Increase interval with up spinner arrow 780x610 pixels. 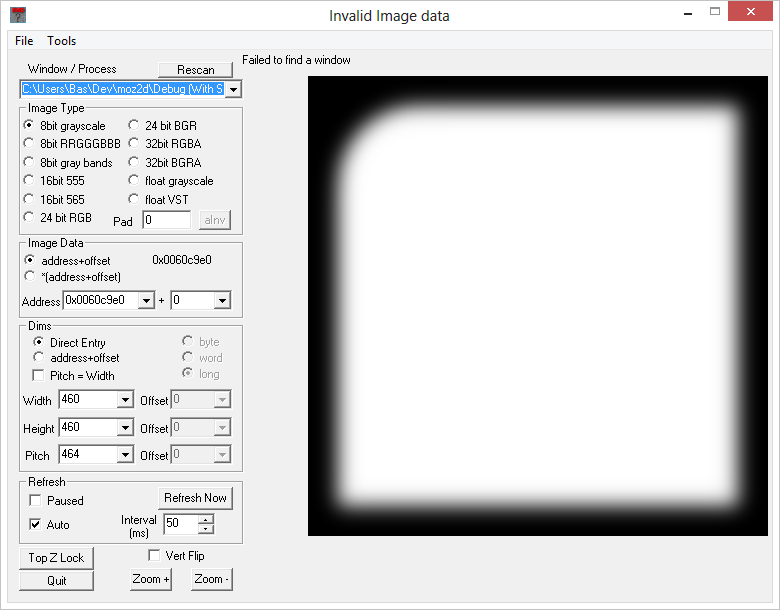point(206,519)
